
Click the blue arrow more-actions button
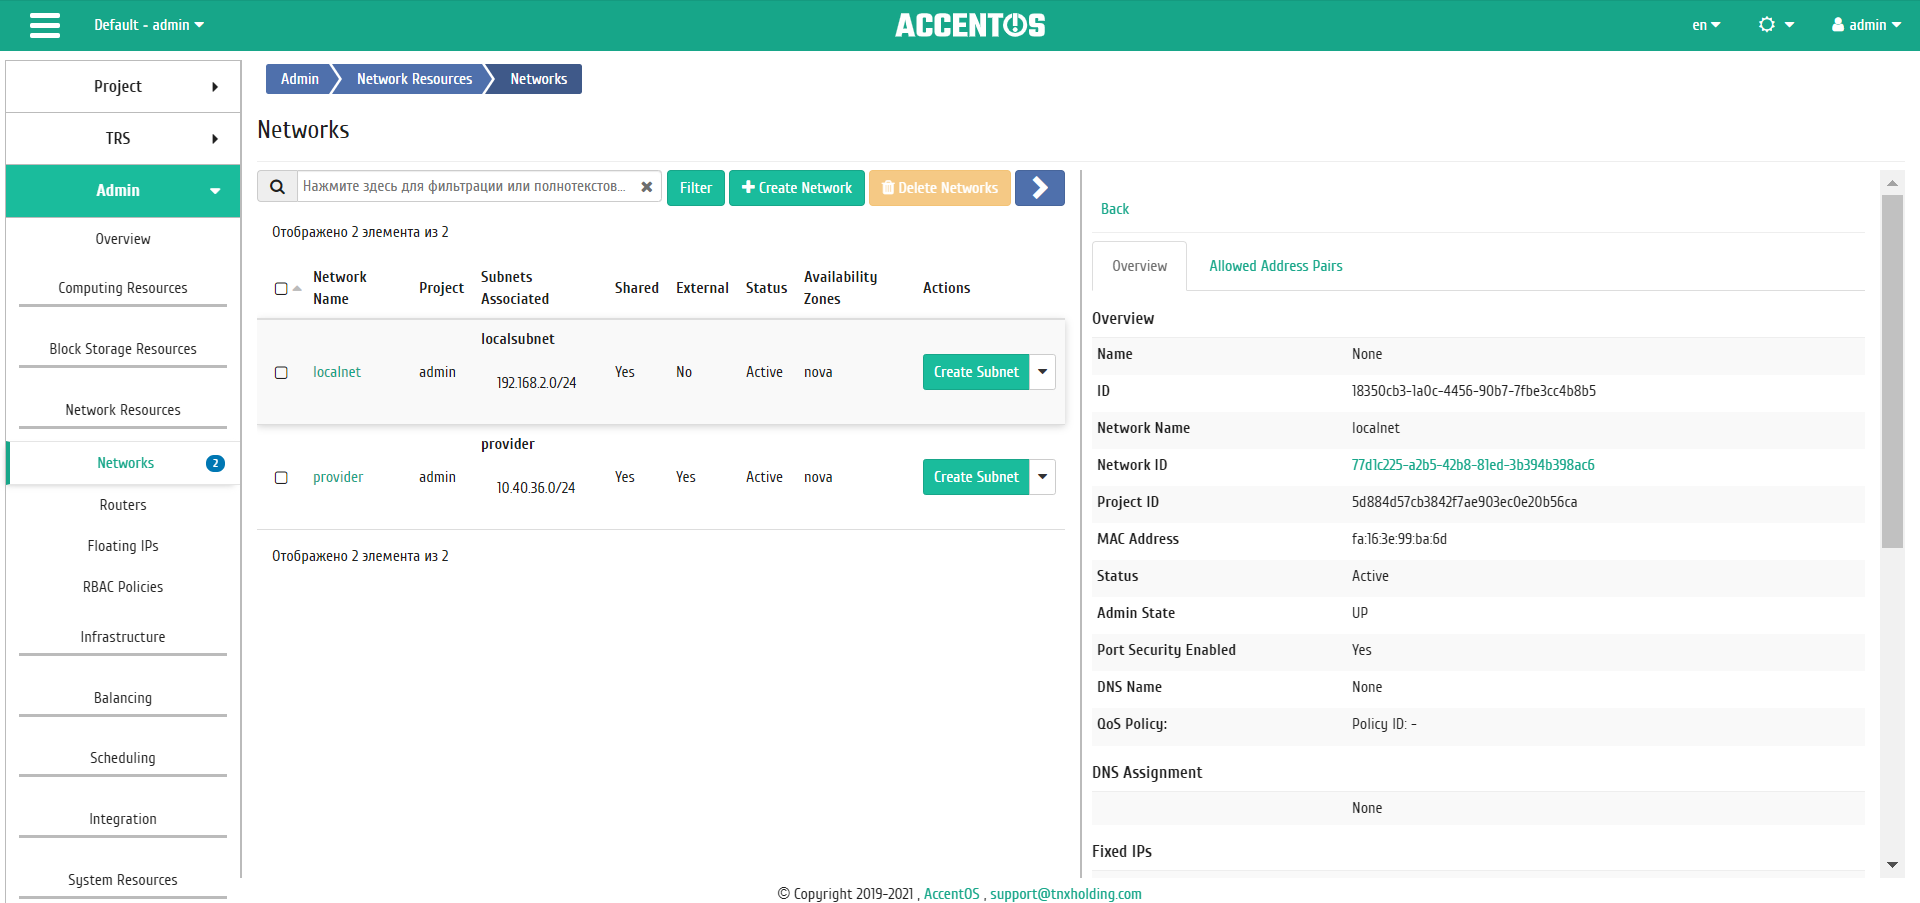click(x=1040, y=187)
